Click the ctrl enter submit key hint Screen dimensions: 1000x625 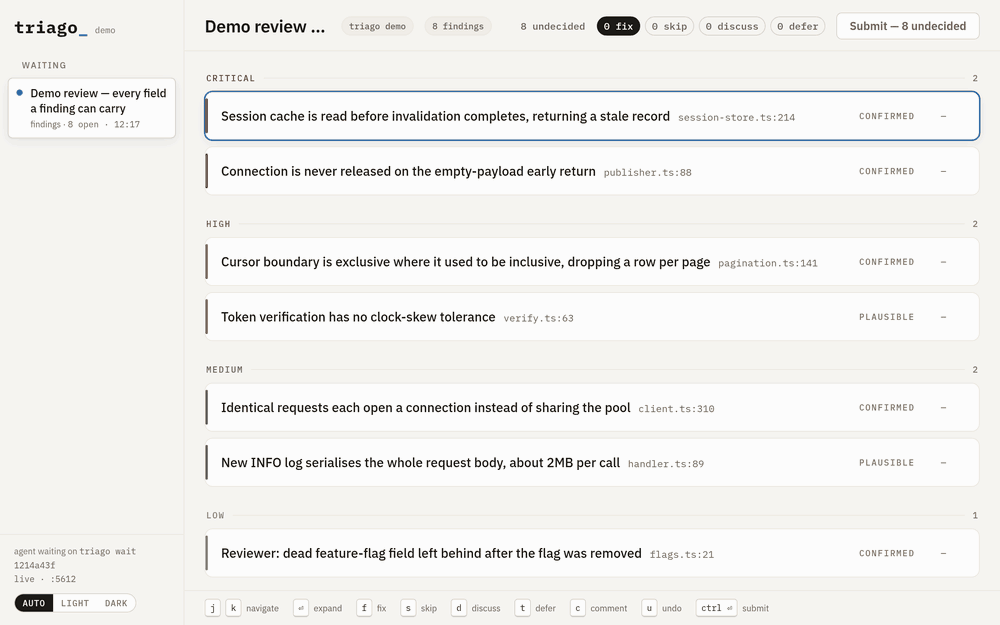tap(716, 608)
